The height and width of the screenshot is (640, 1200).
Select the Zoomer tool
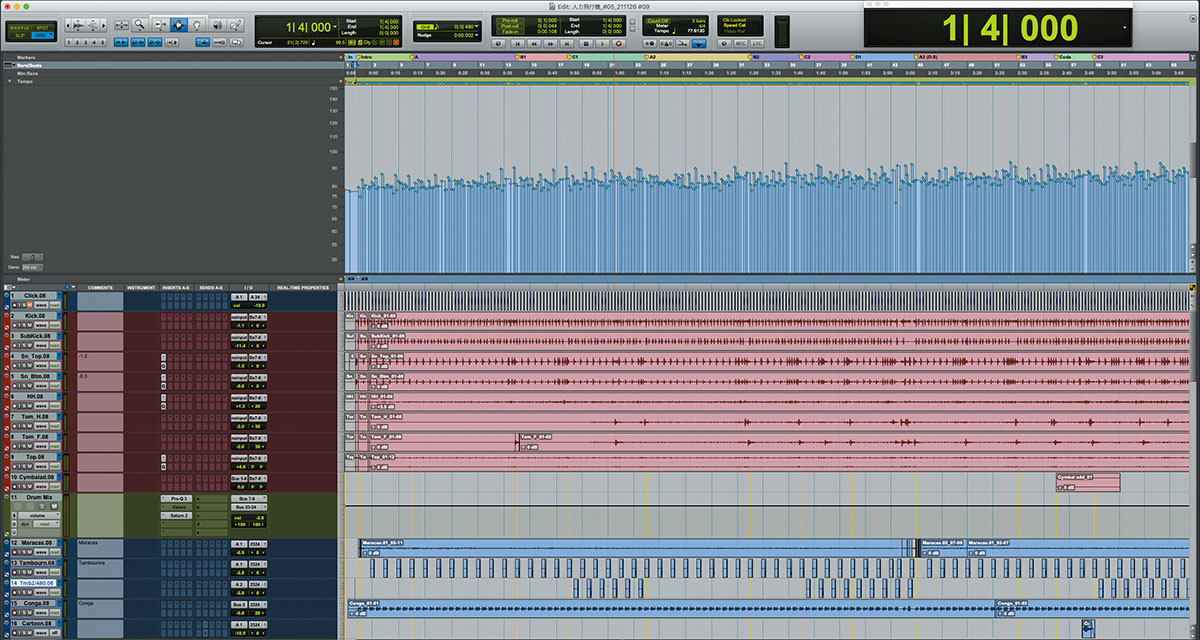point(139,25)
